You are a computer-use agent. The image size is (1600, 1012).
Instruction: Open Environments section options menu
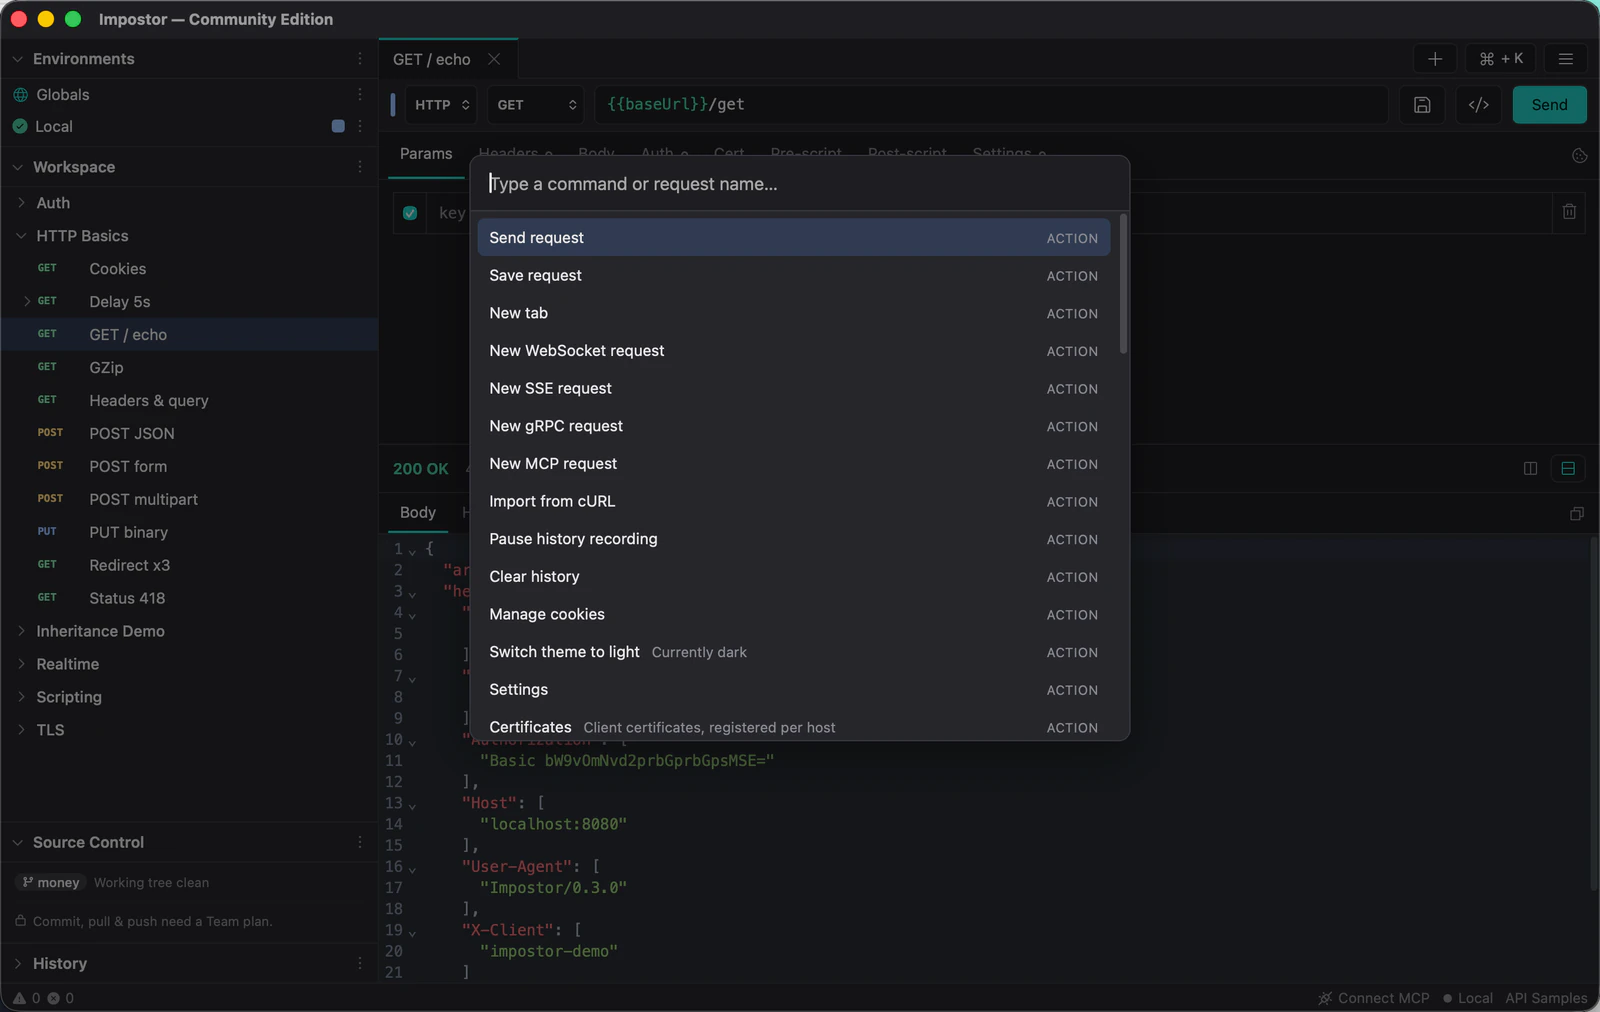(x=360, y=59)
